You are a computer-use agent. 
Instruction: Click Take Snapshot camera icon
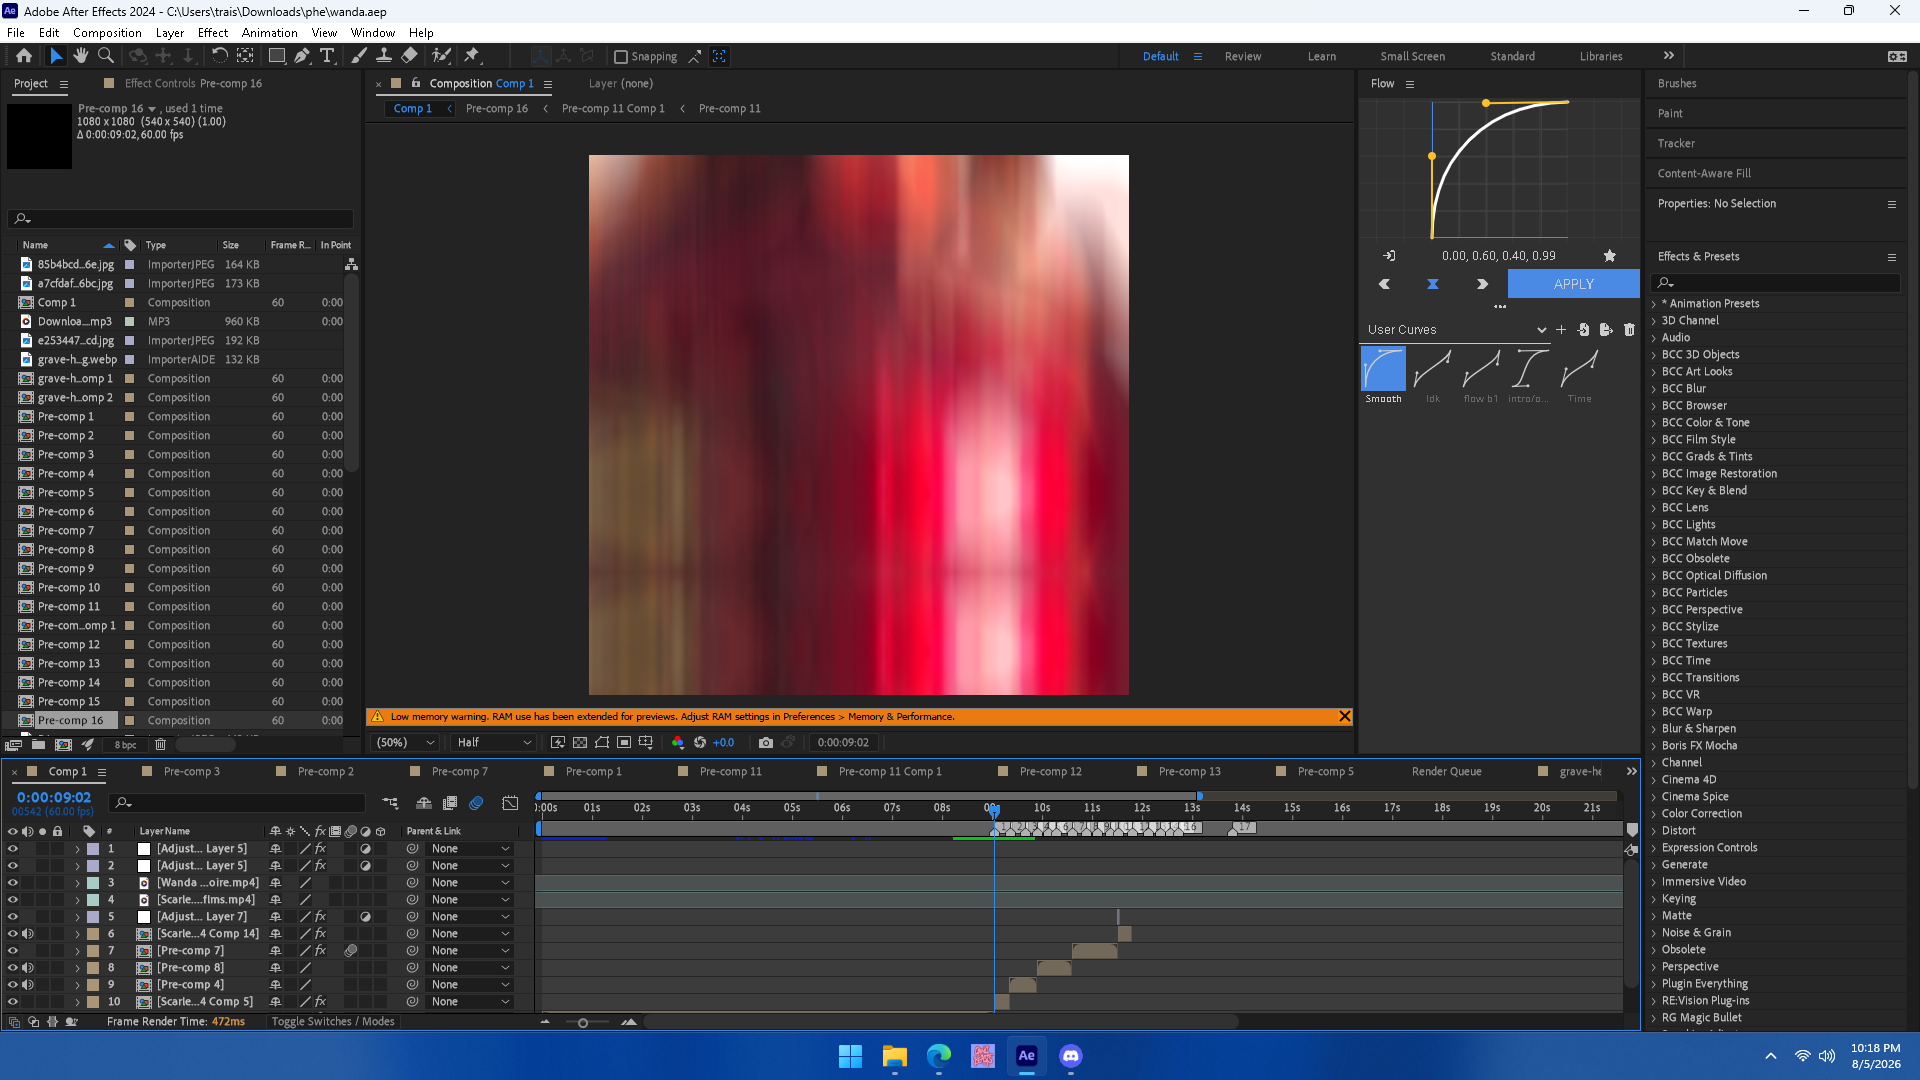766,742
